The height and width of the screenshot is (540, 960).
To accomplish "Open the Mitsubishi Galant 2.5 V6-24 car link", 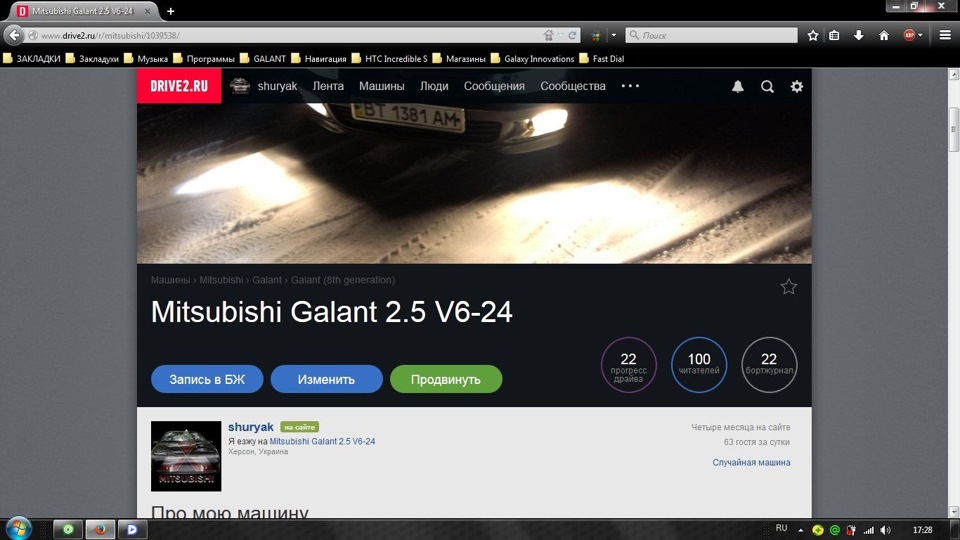I will pos(322,441).
